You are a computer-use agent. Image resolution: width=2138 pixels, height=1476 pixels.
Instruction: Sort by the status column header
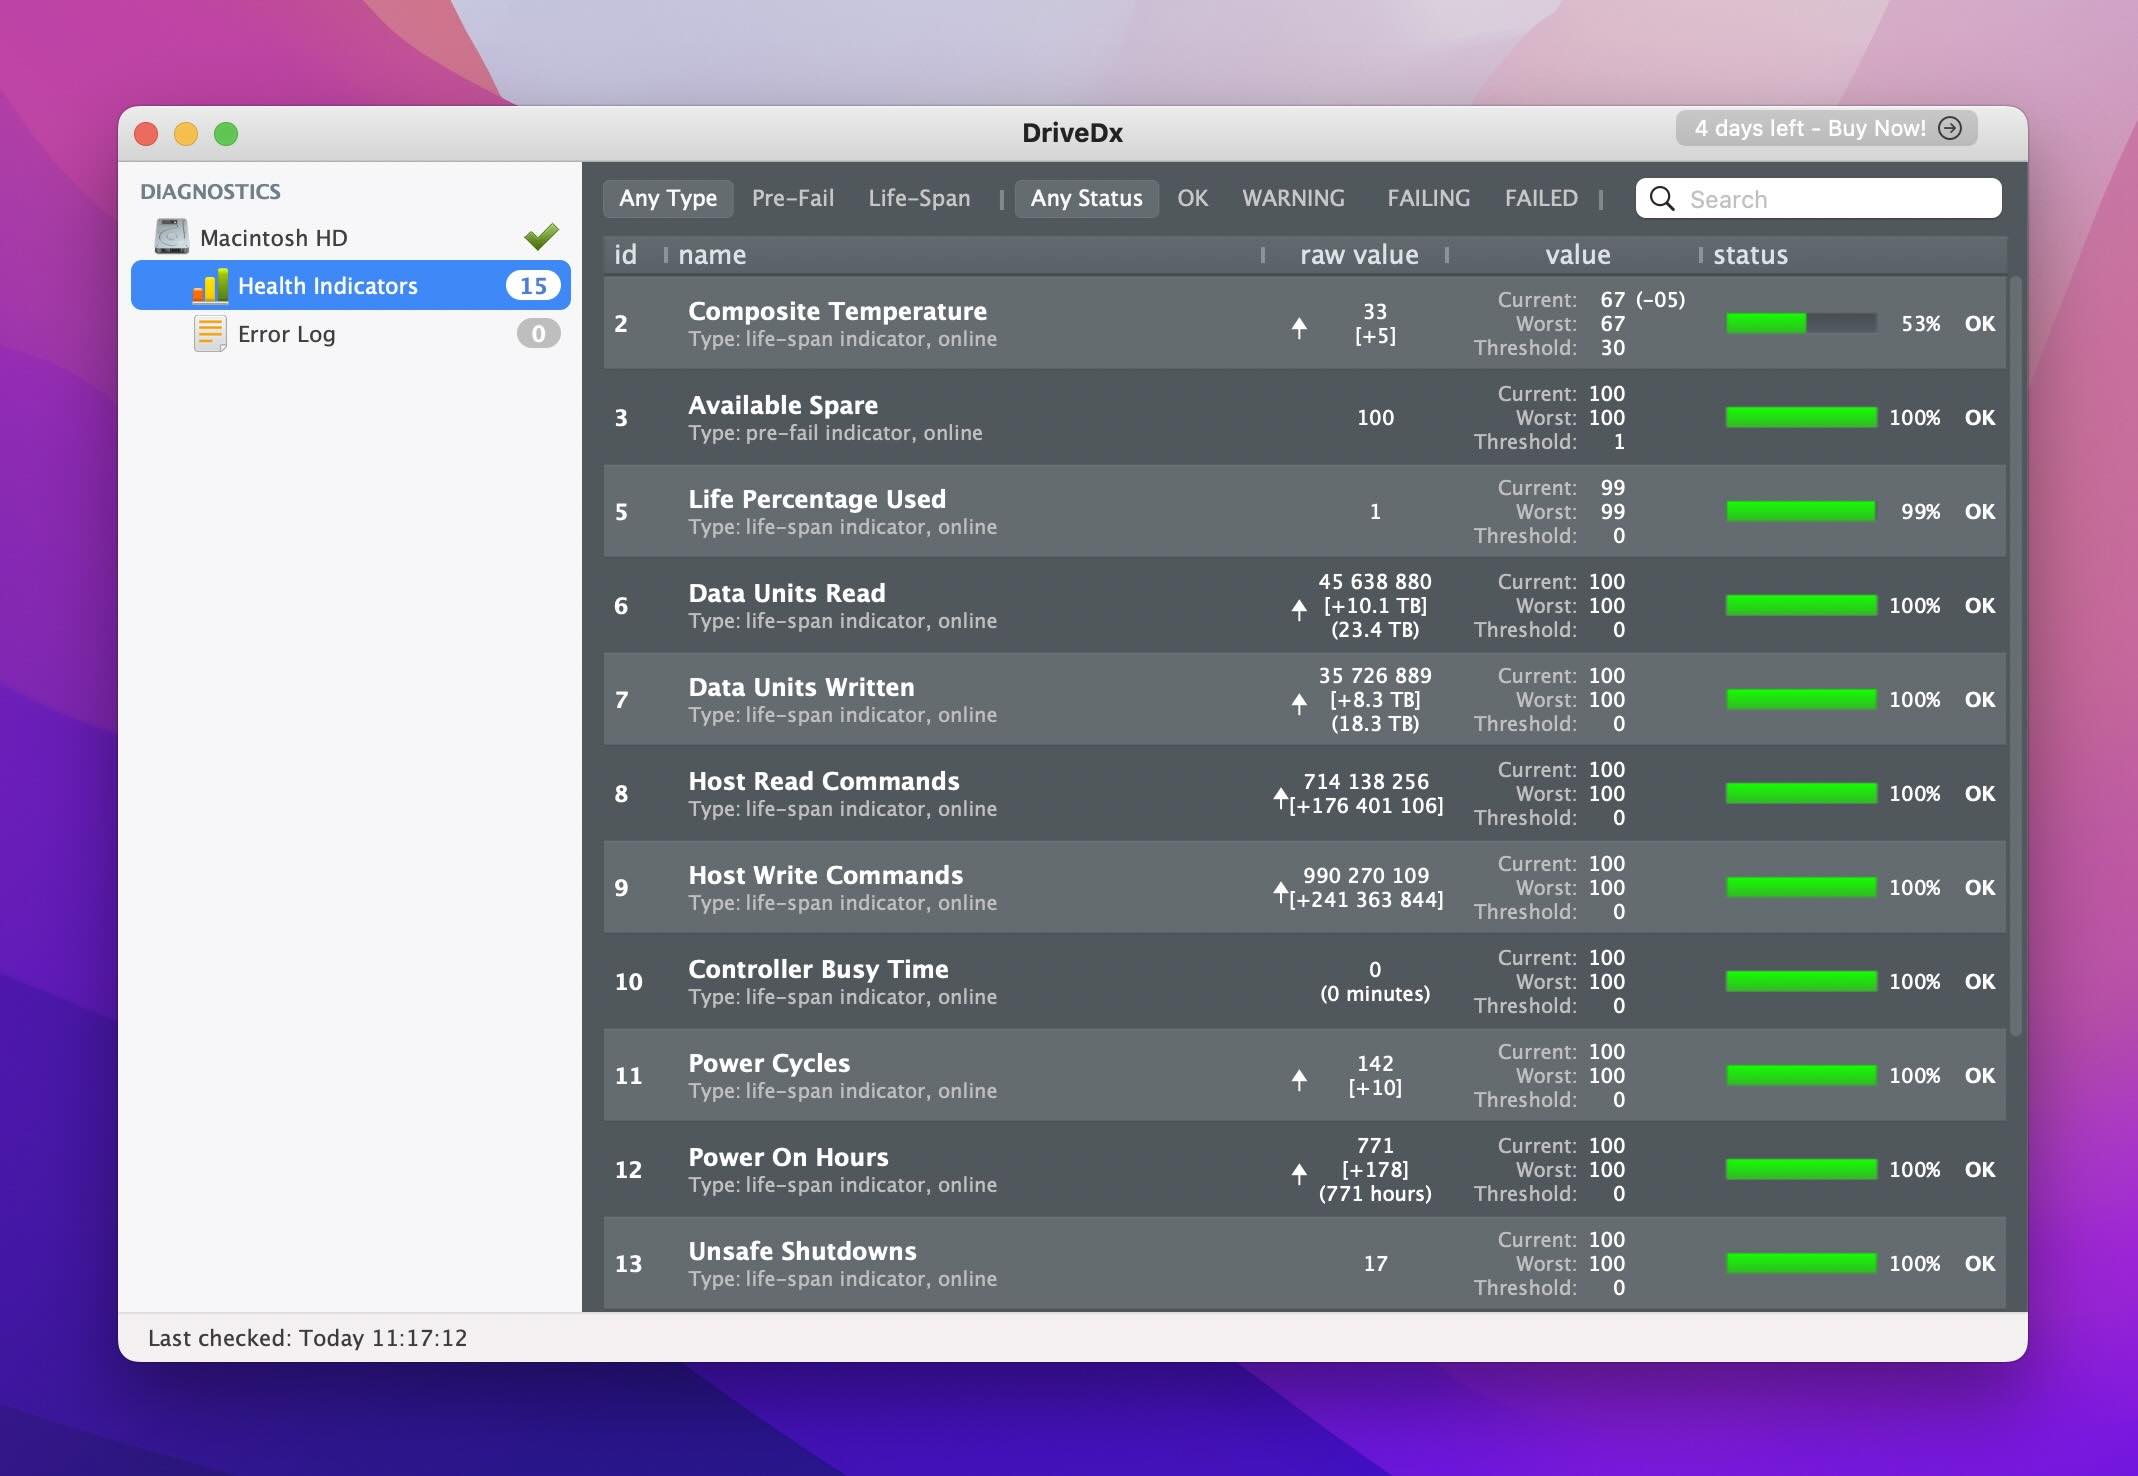tap(1750, 255)
